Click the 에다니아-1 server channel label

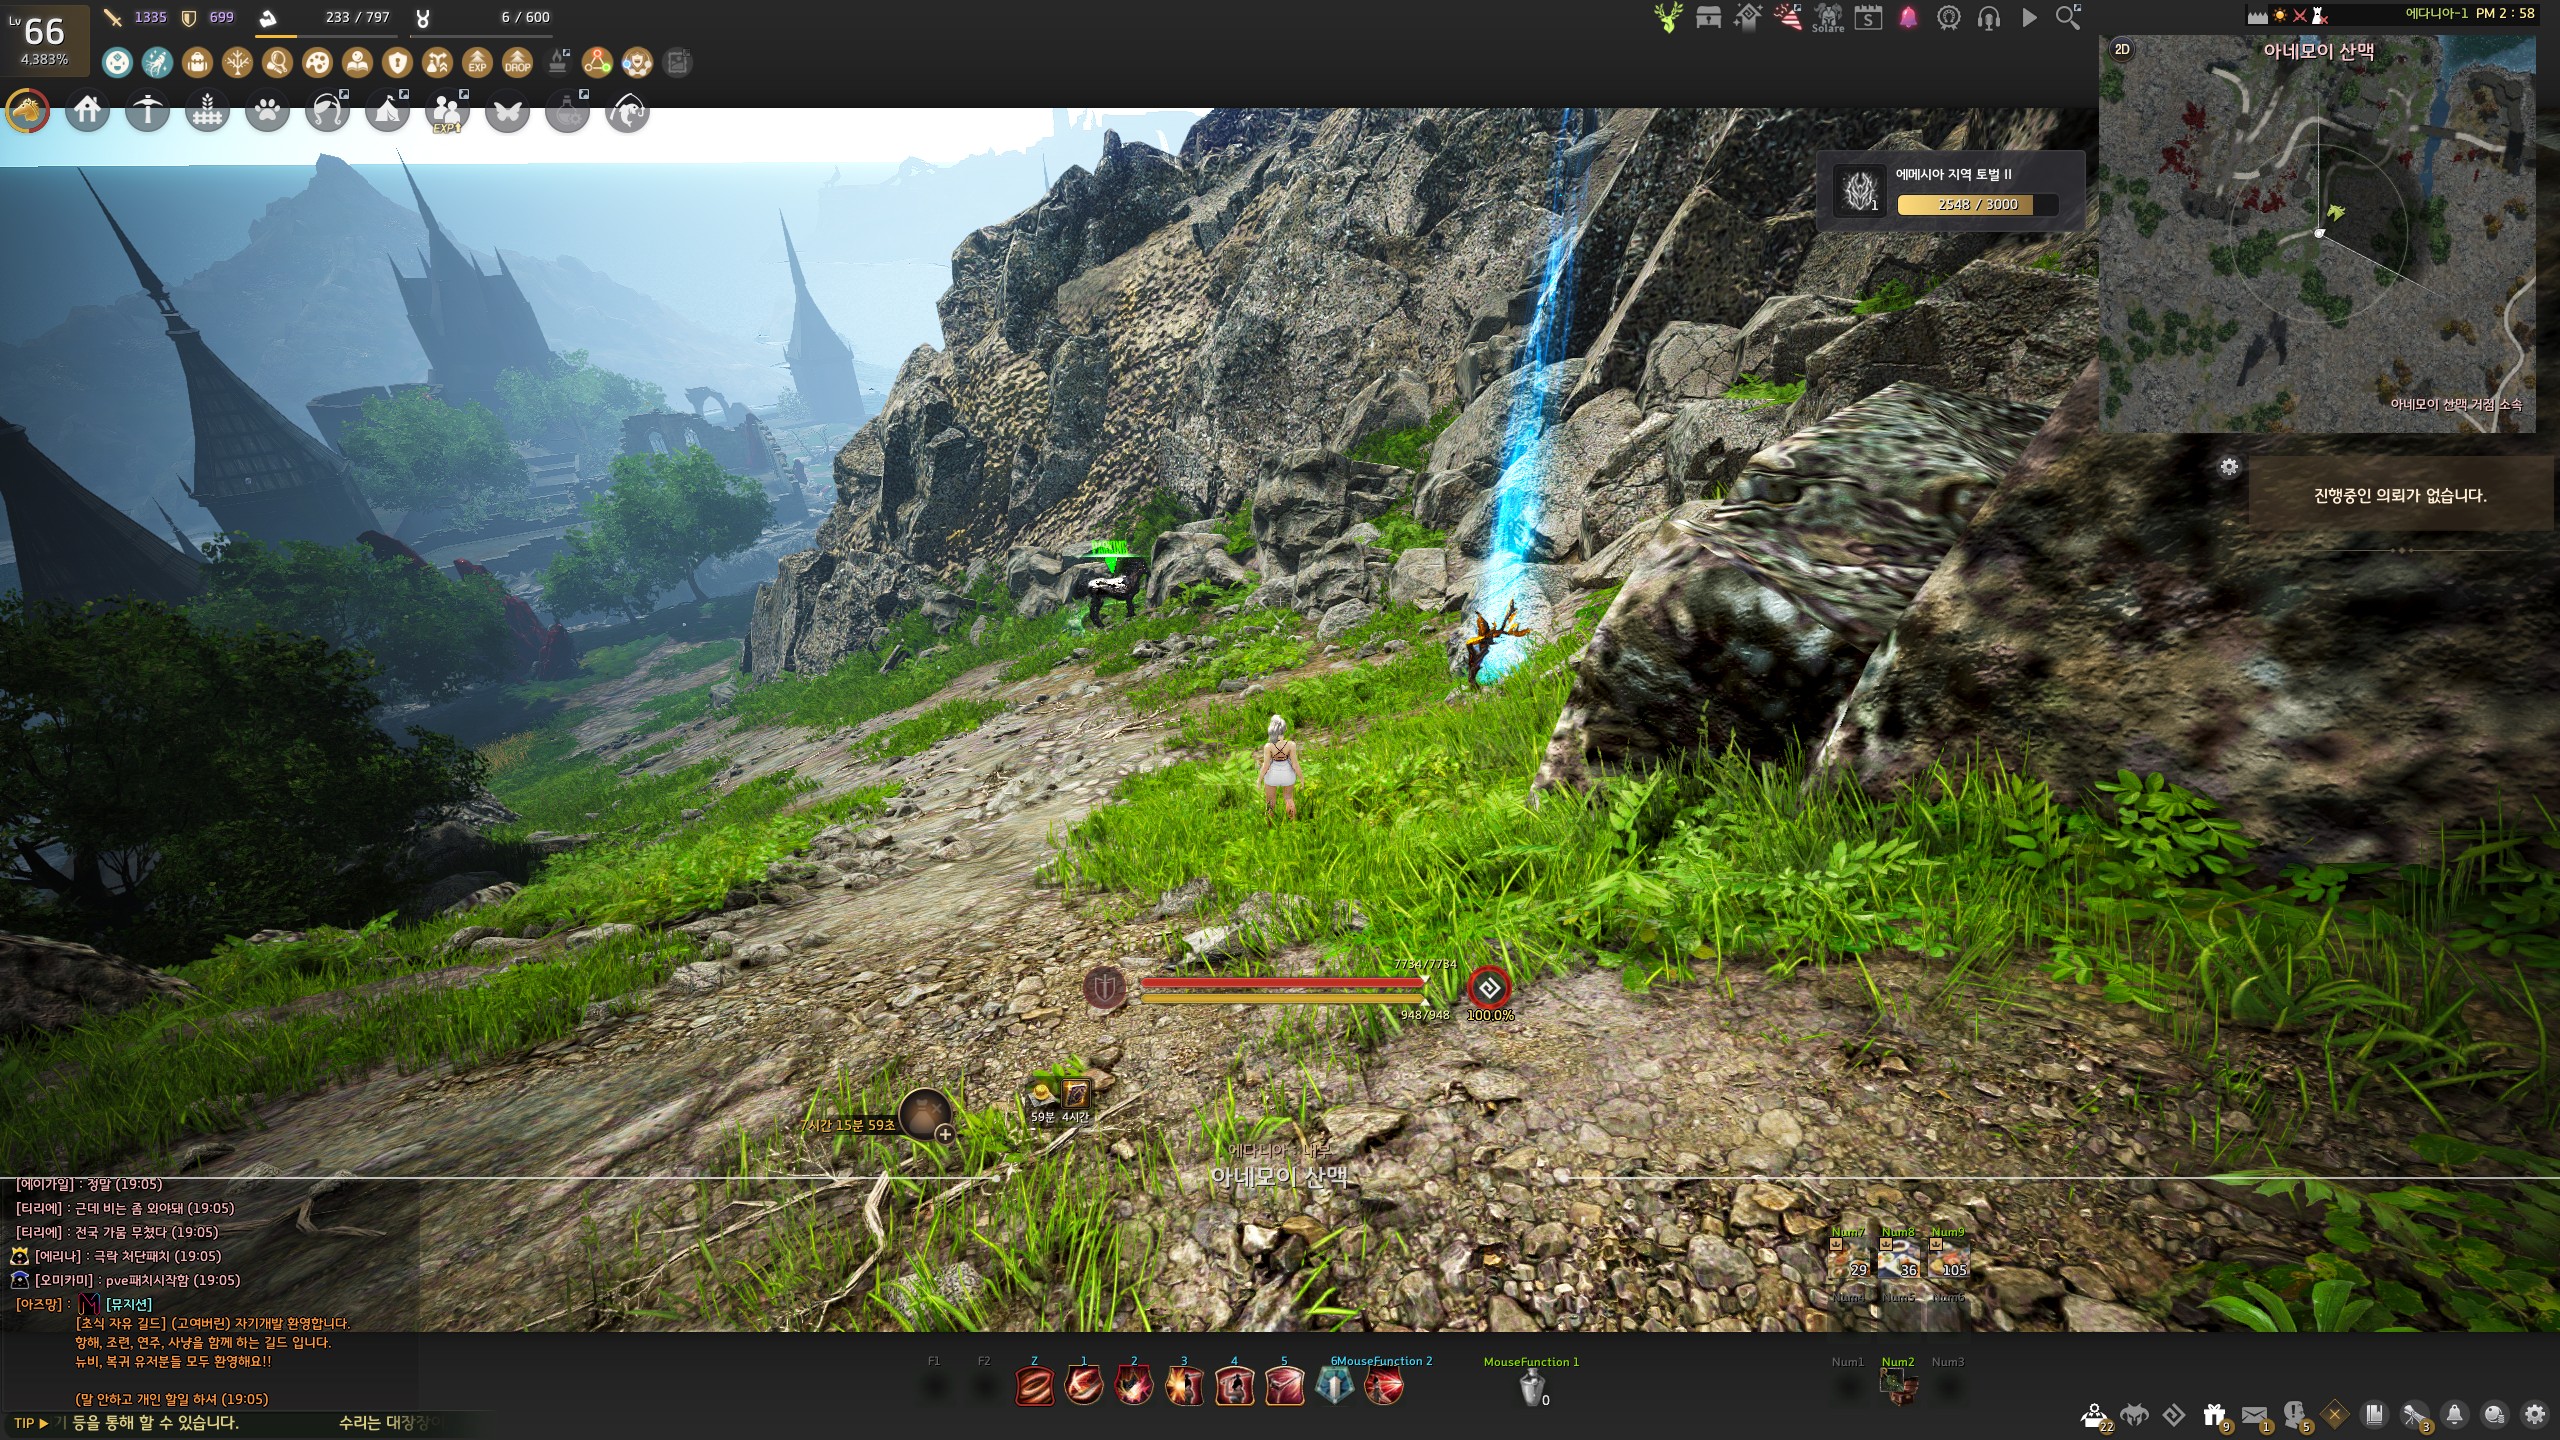pyautogui.click(x=2436, y=13)
